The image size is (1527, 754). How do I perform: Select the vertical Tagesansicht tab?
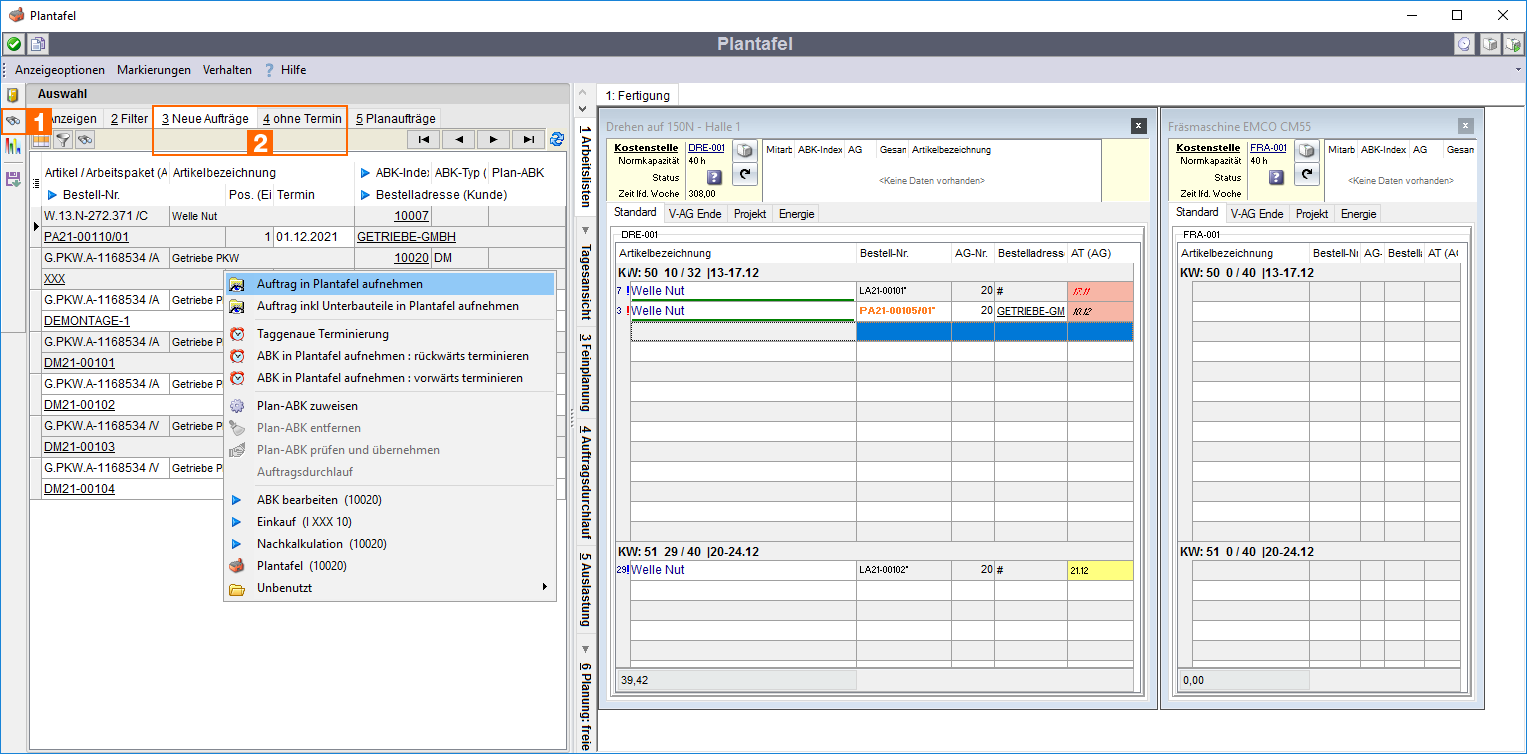click(585, 280)
